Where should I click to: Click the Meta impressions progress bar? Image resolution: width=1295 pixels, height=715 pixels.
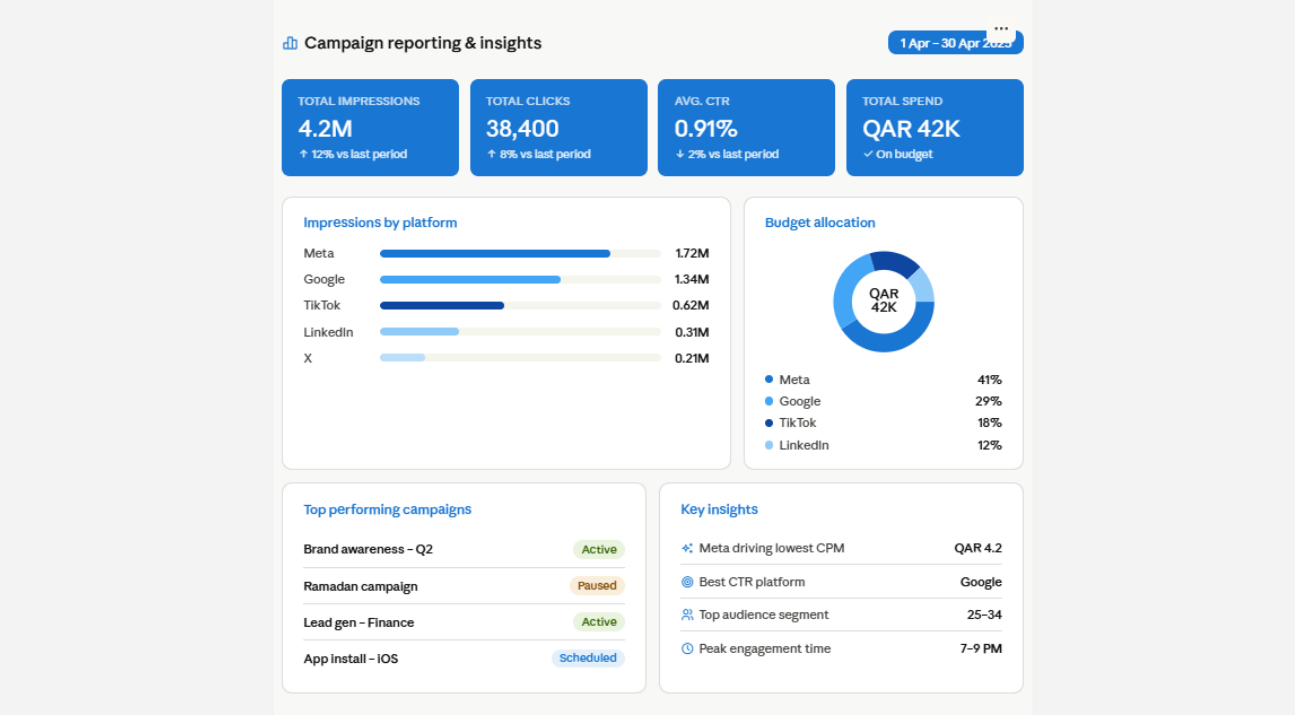[520, 254]
